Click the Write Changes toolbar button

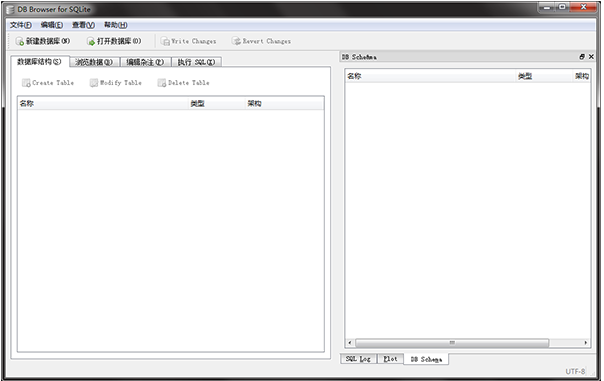click(x=188, y=41)
